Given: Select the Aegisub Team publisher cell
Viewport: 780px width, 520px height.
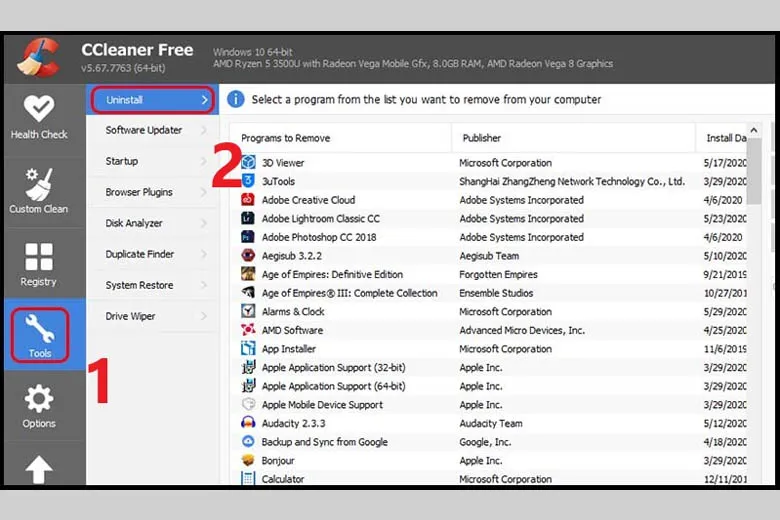Looking at the screenshot, I should (x=489, y=256).
